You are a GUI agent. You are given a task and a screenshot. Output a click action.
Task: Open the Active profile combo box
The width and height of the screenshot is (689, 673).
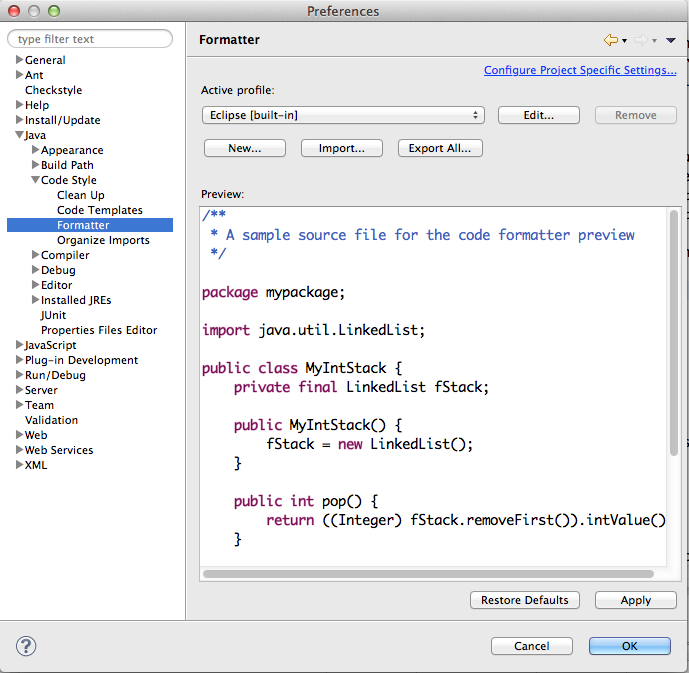click(x=343, y=115)
